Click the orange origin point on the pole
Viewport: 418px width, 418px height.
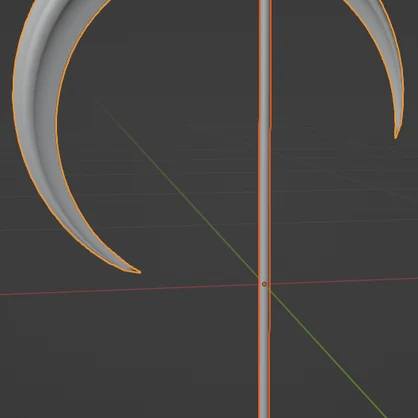[x=264, y=284]
